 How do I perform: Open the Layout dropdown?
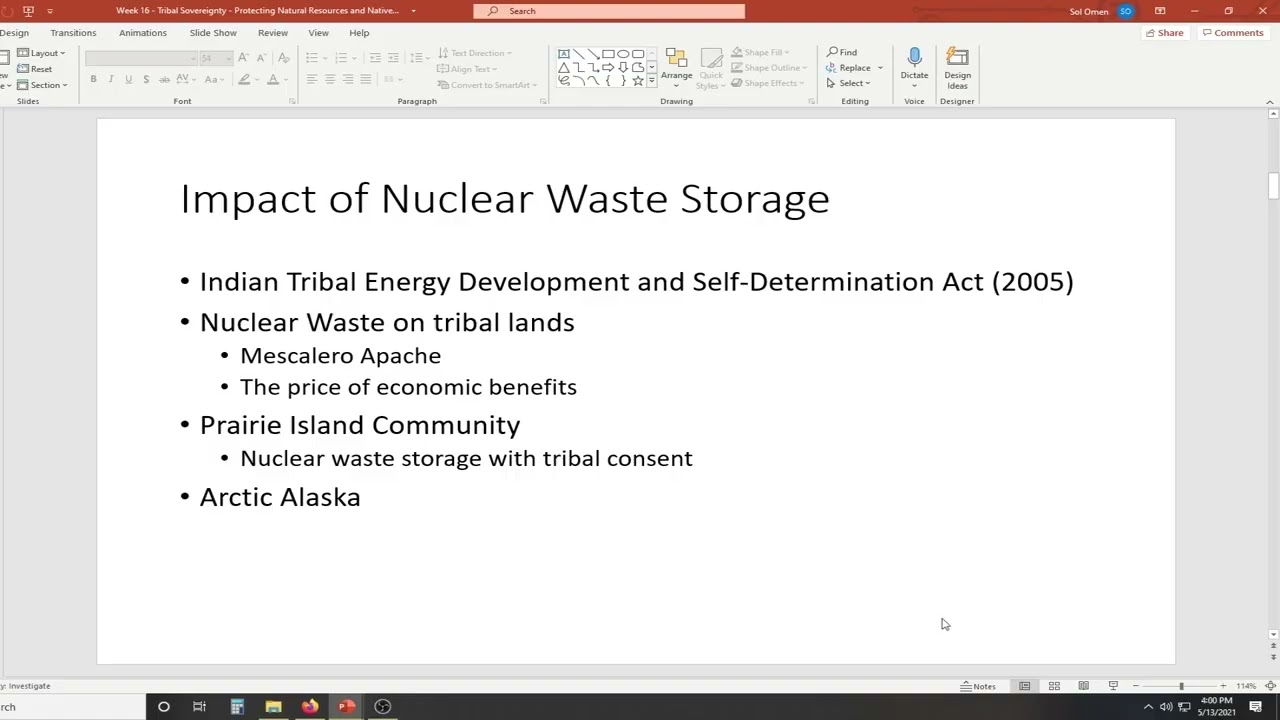(x=41, y=53)
